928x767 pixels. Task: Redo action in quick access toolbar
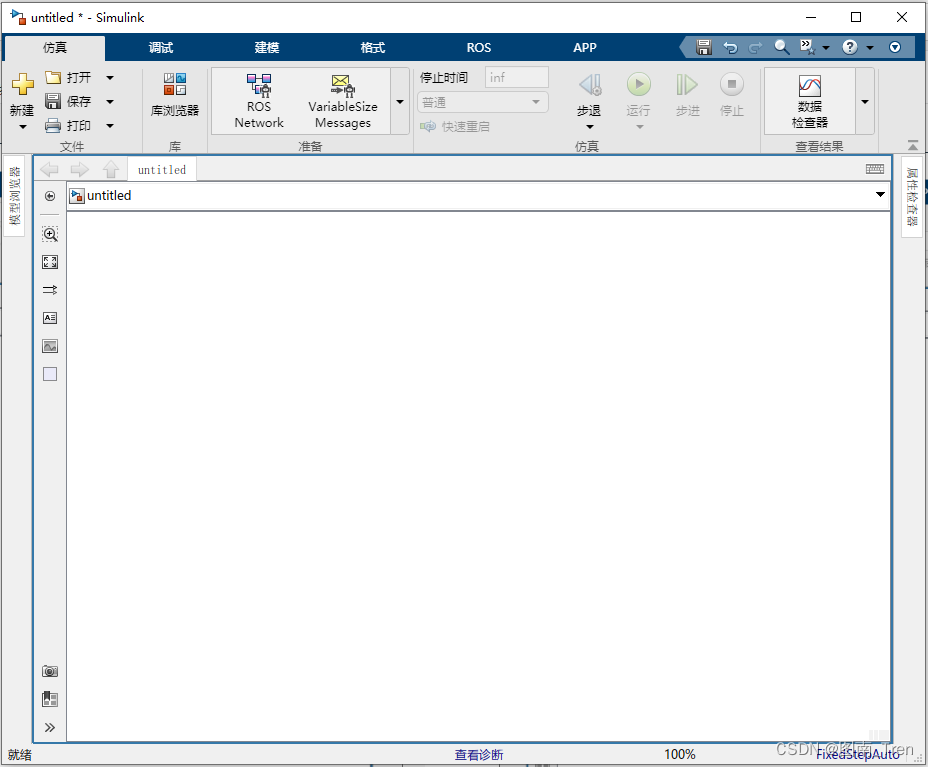point(756,47)
